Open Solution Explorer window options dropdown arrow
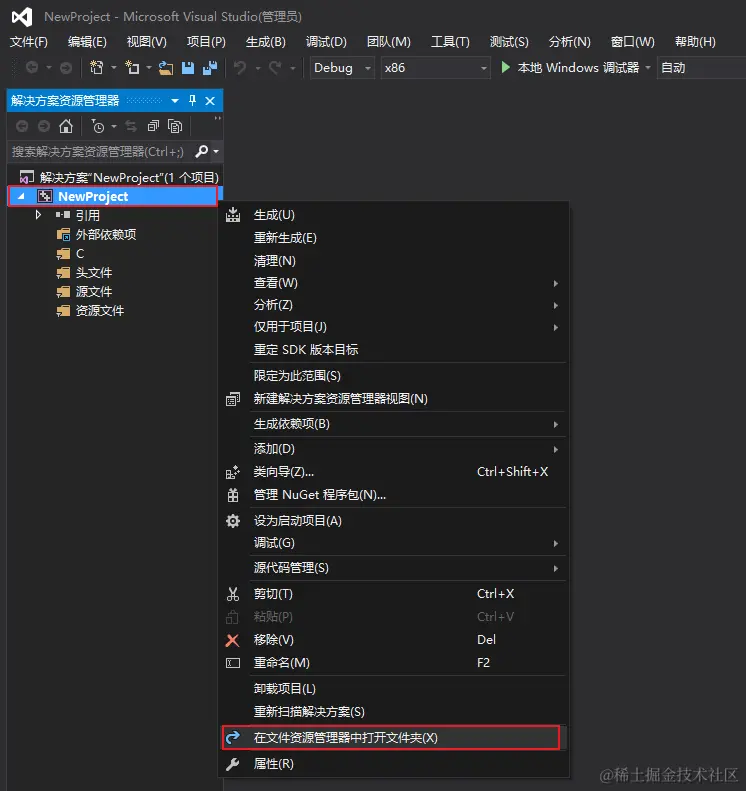746x791 pixels. point(175,101)
